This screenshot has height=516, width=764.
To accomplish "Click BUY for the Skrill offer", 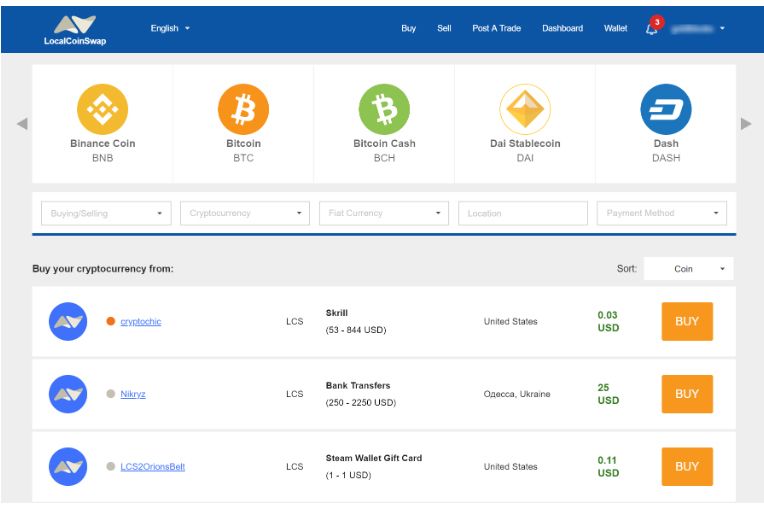I will [687, 321].
